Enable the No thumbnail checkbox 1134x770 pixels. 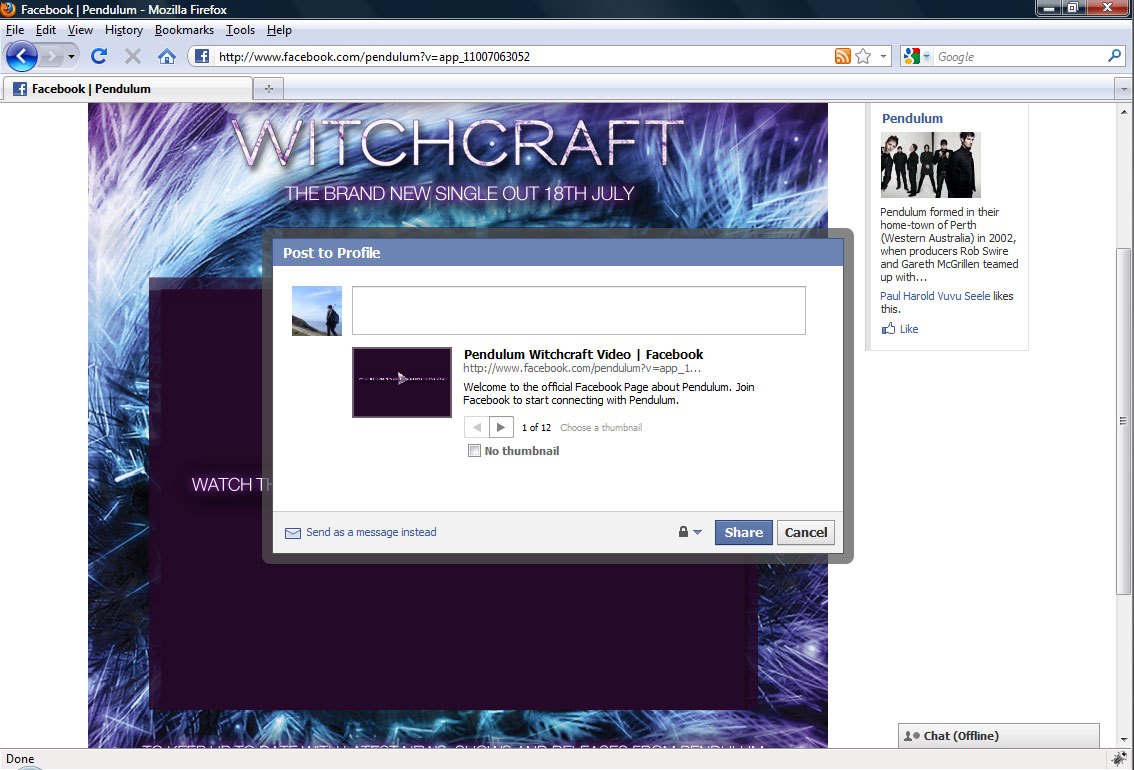pos(474,450)
